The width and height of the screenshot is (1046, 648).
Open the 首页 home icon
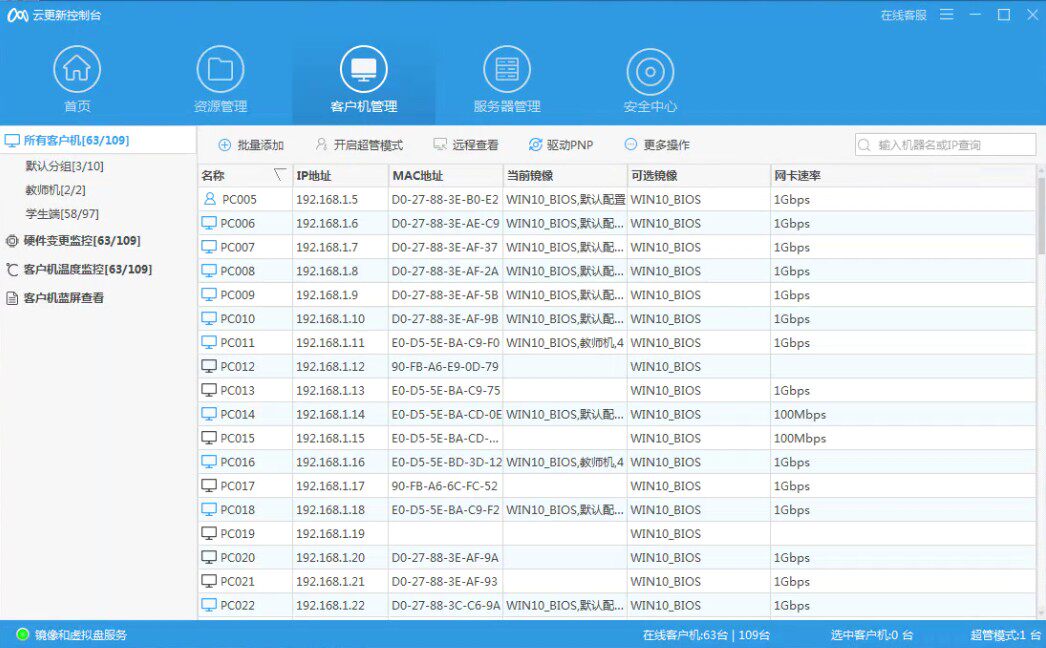(x=77, y=69)
